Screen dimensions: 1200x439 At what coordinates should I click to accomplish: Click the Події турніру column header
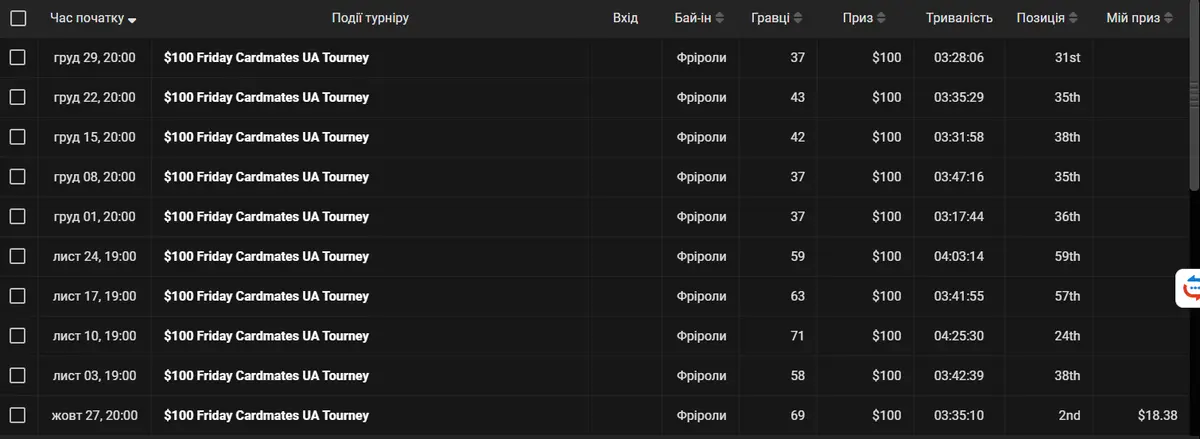click(x=370, y=18)
